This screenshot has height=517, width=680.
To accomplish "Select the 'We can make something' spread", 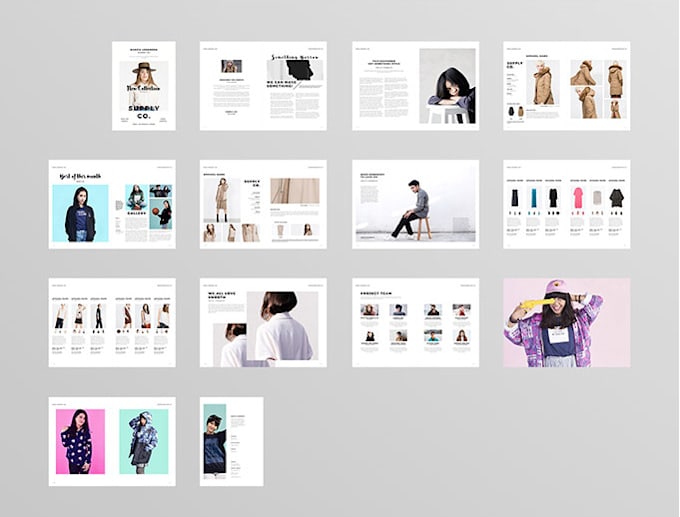I will [x=263, y=86].
